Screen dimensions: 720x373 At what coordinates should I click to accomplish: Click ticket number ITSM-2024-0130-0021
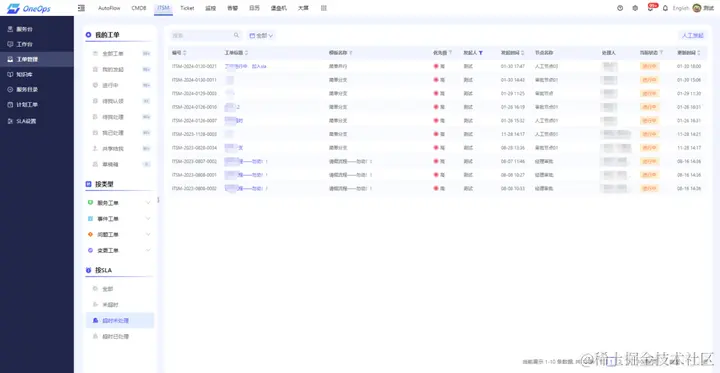[194, 66]
